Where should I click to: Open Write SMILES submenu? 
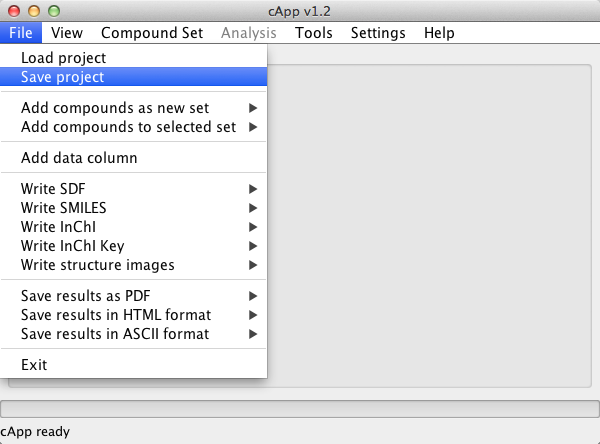pyautogui.click(x=133, y=208)
